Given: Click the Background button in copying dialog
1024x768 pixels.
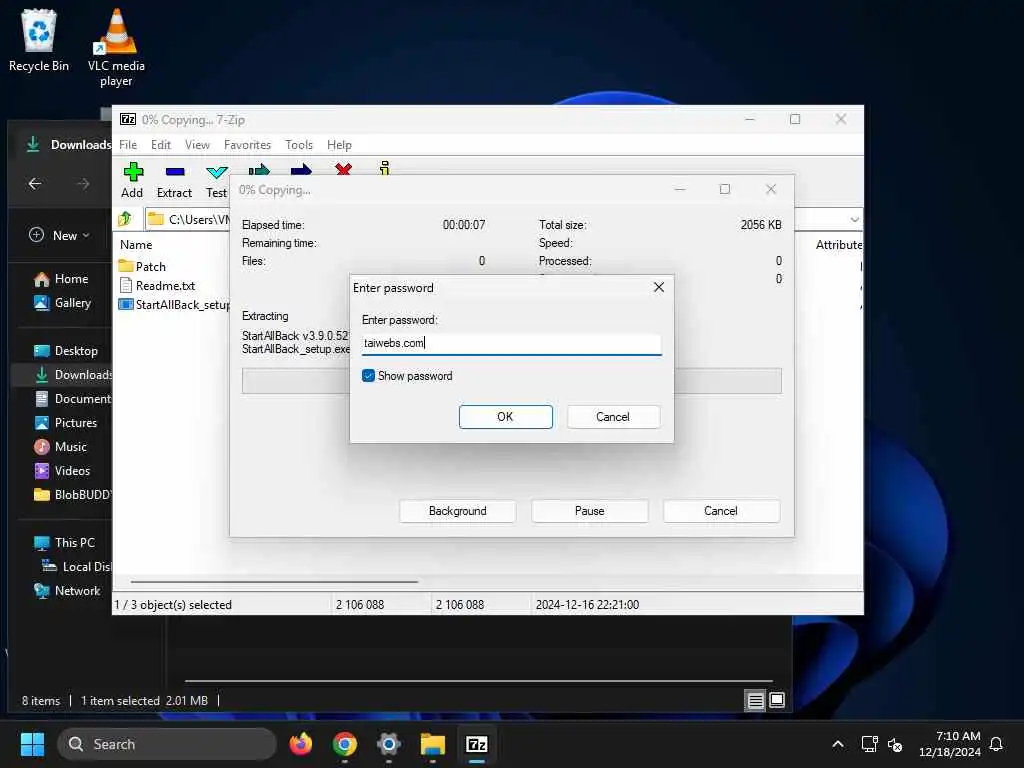Looking at the screenshot, I should click(458, 511).
